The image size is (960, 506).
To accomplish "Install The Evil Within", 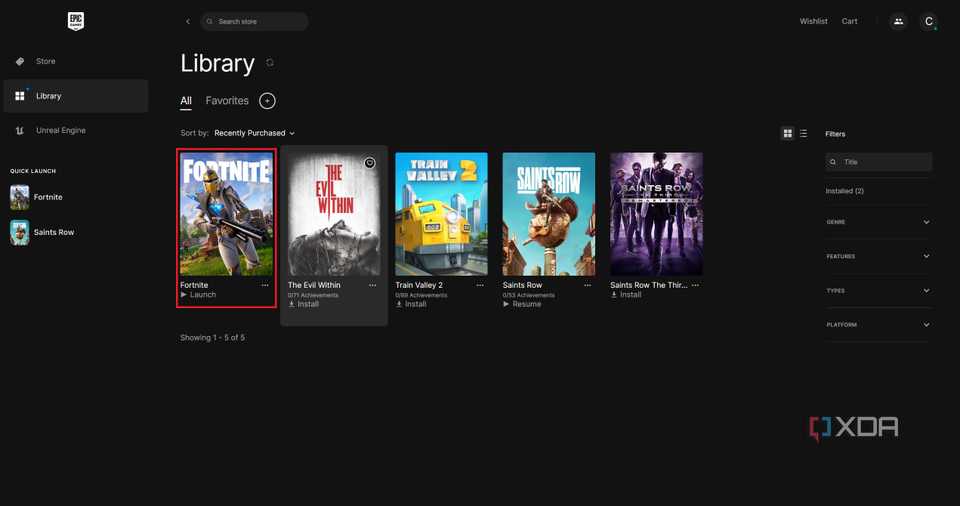I will [x=304, y=304].
